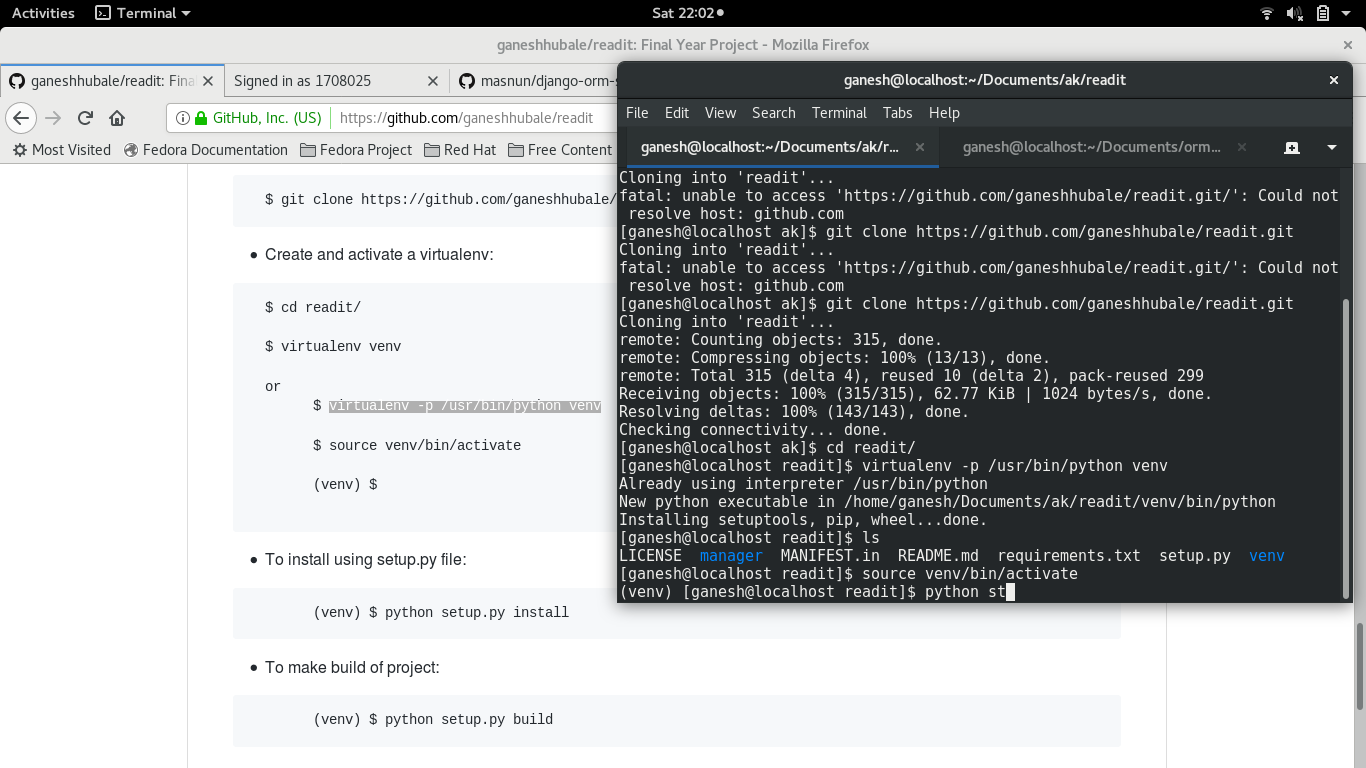Open Fedora Project bookmark folder
The width and height of the screenshot is (1366, 768).
tap(356, 150)
